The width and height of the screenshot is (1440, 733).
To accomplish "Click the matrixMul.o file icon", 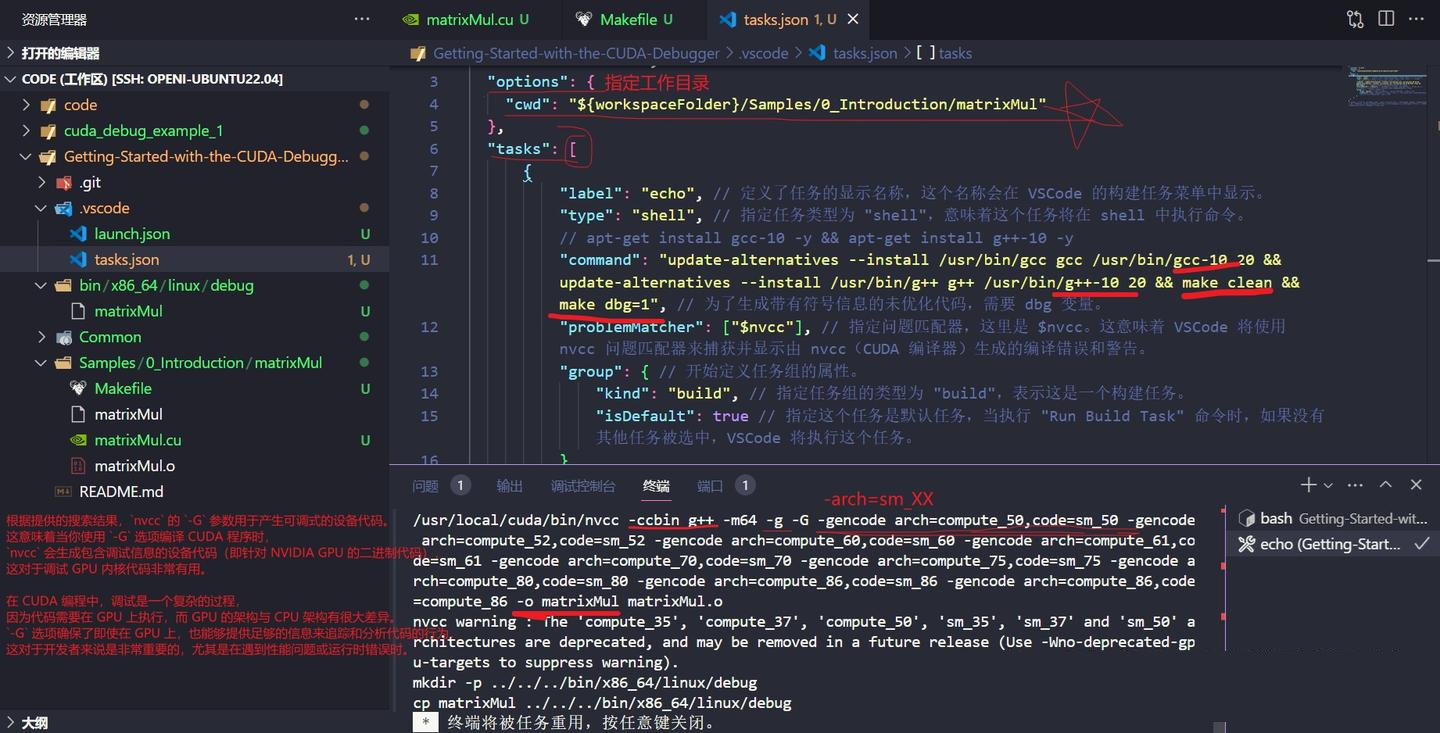I will [78, 466].
